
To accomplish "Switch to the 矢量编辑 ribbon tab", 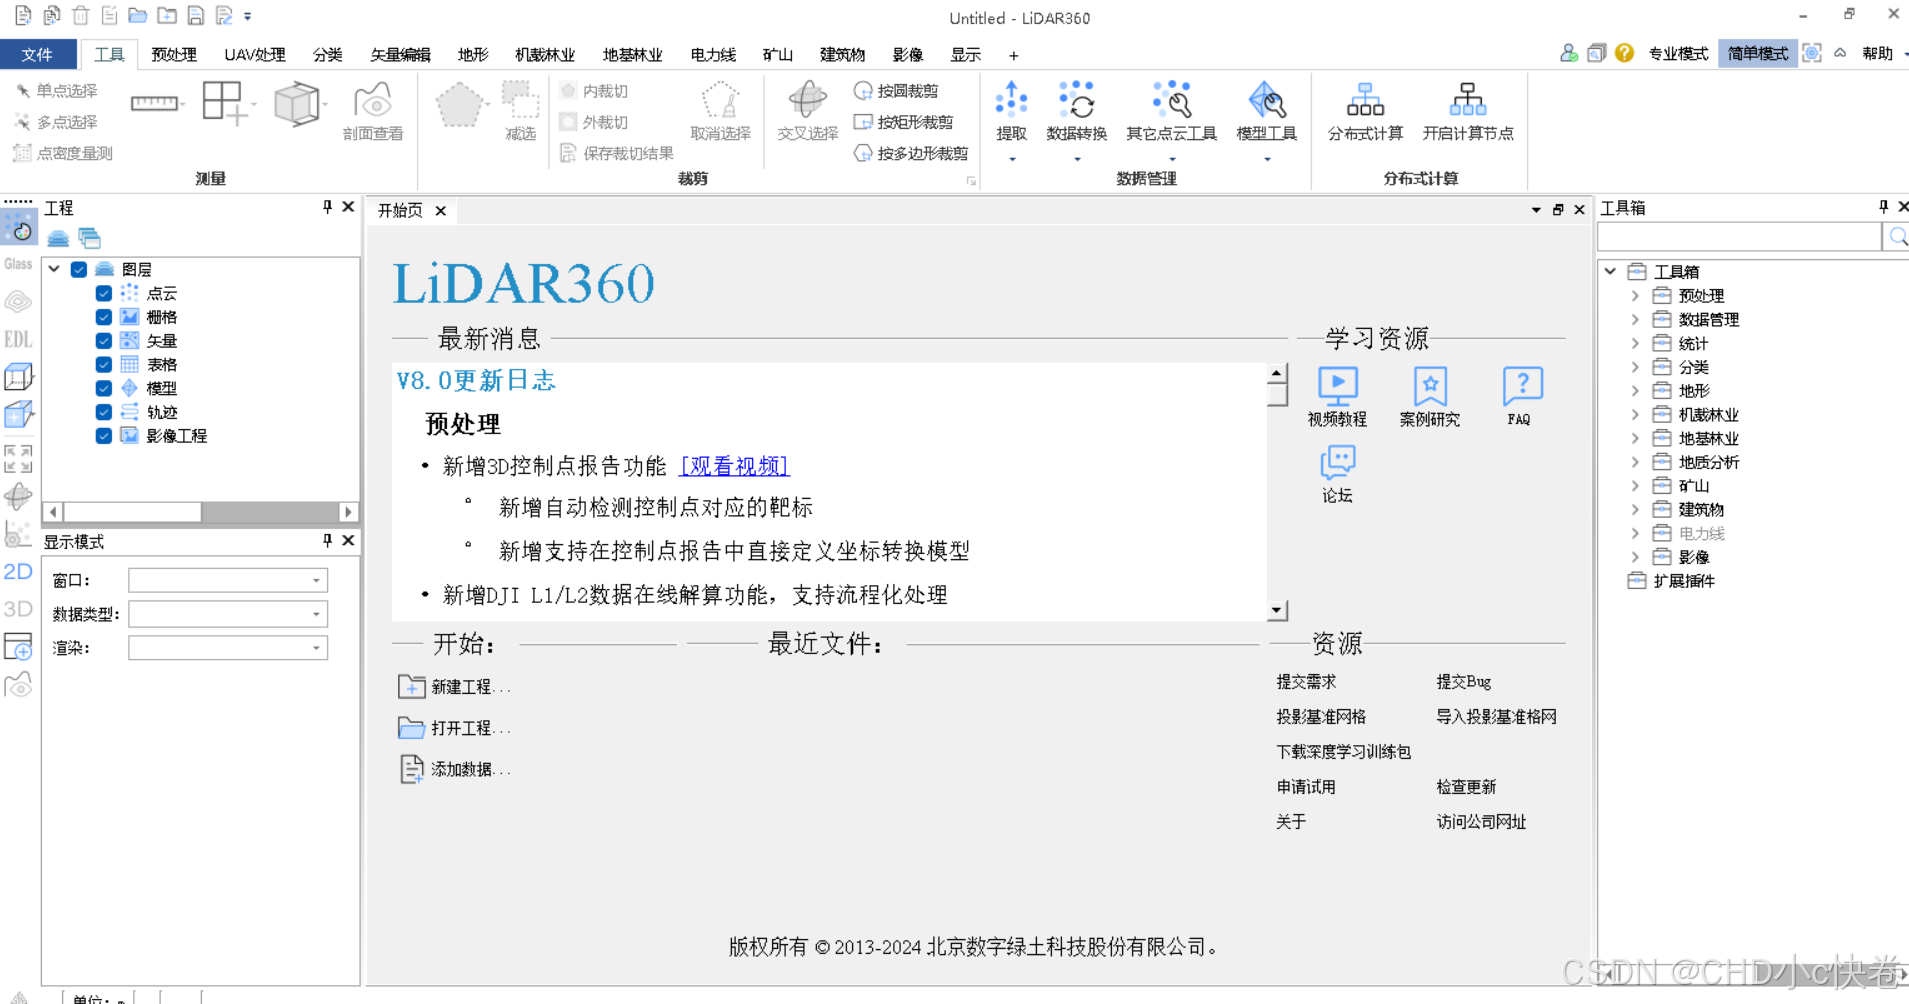I will click(x=400, y=54).
